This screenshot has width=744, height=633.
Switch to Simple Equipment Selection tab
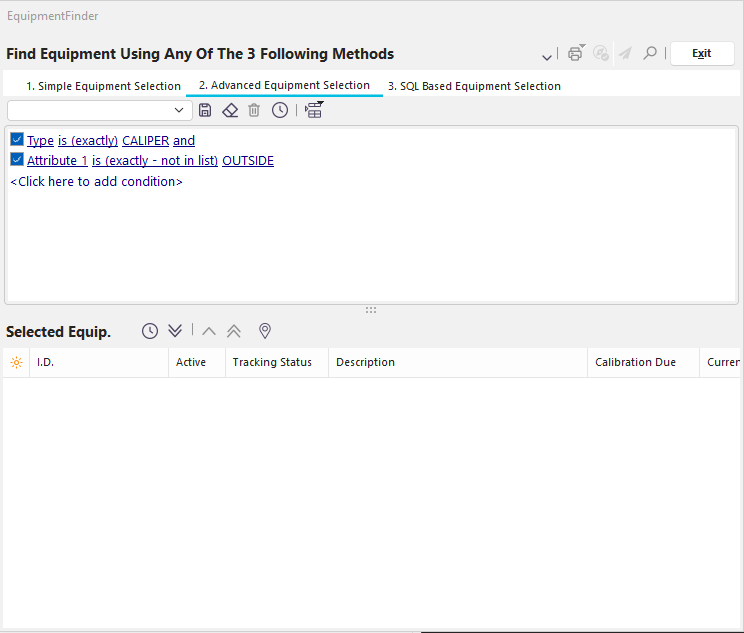click(x=103, y=86)
